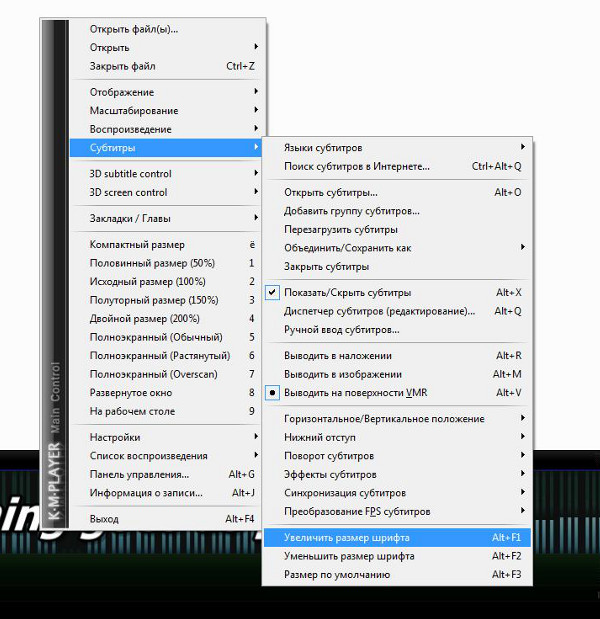600x619 pixels.
Task: Select Выводить в изображении option
Action: pyautogui.click(x=397, y=374)
